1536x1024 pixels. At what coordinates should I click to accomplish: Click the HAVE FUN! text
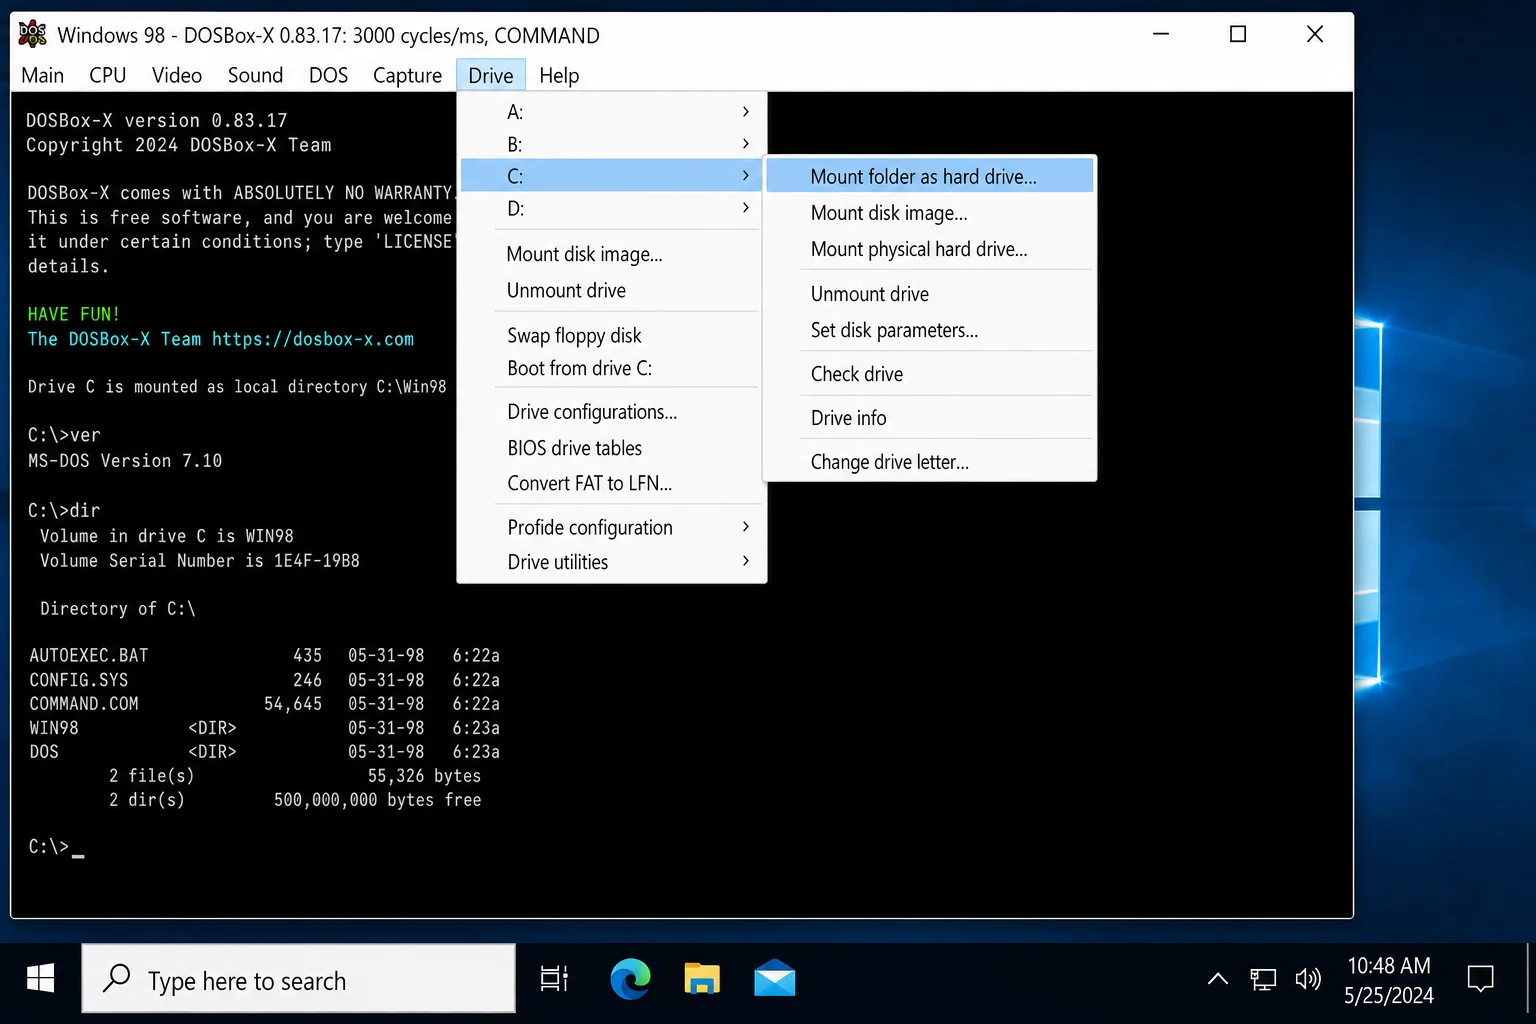click(73, 314)
